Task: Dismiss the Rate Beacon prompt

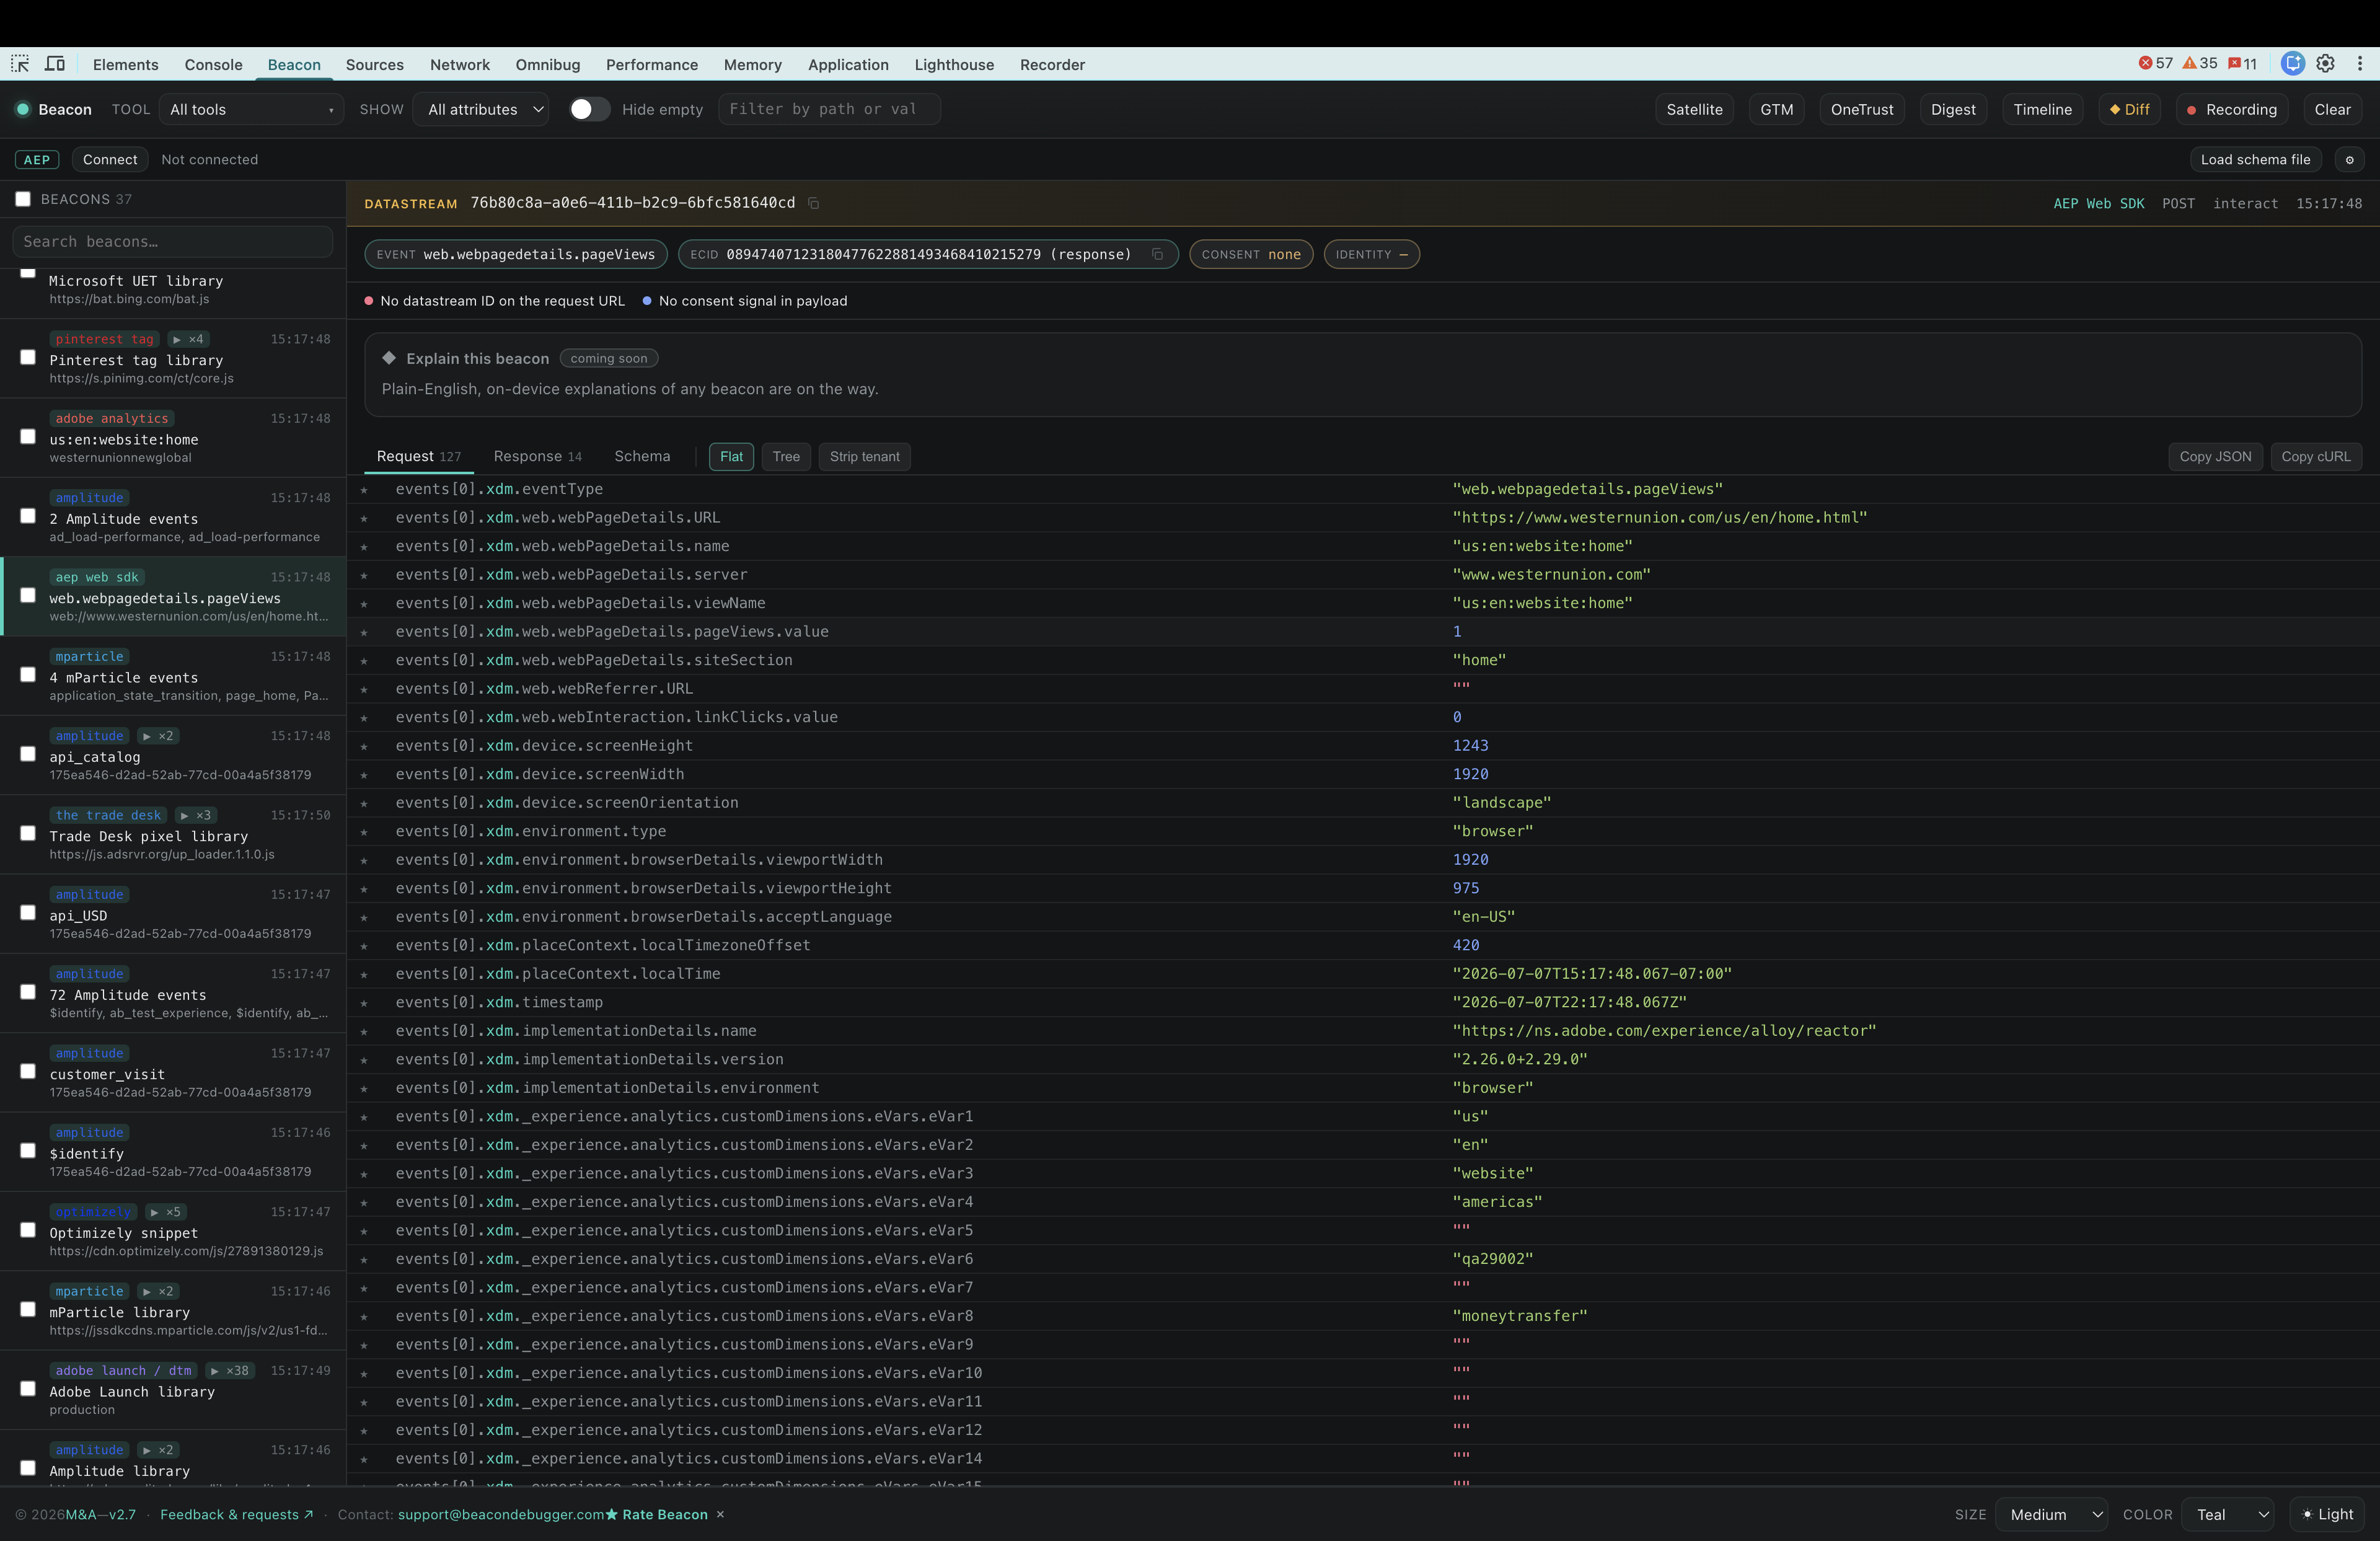Action: (720, 1514)
